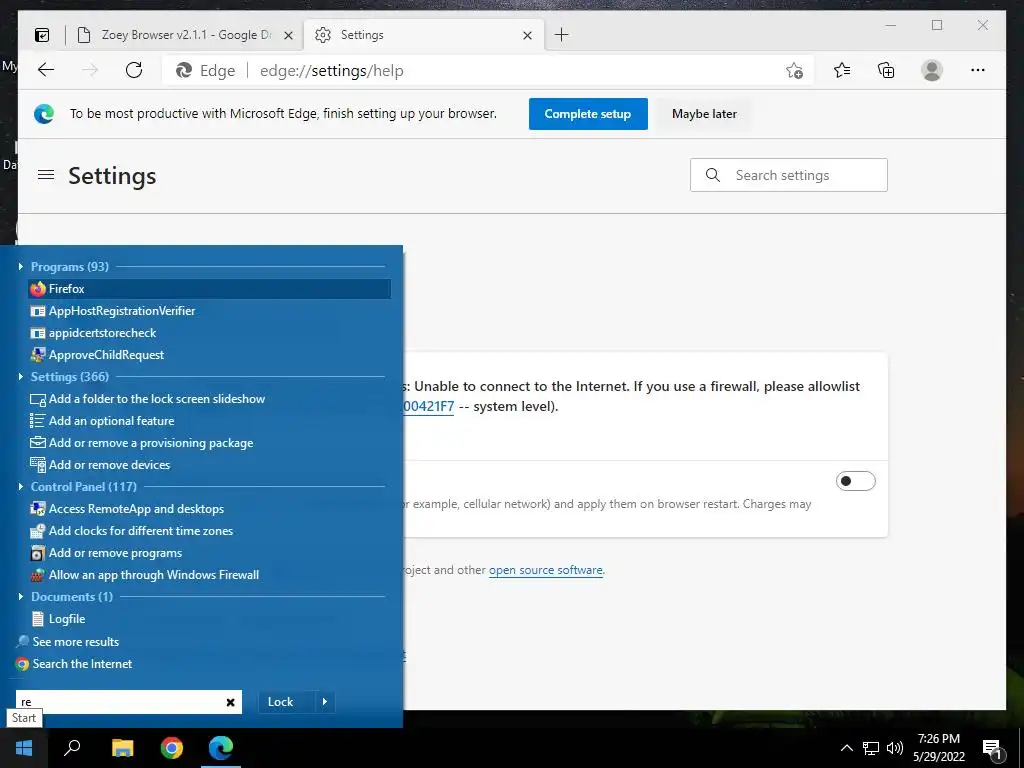Open Edge Settings and more menu

click(x=978, y=70)
